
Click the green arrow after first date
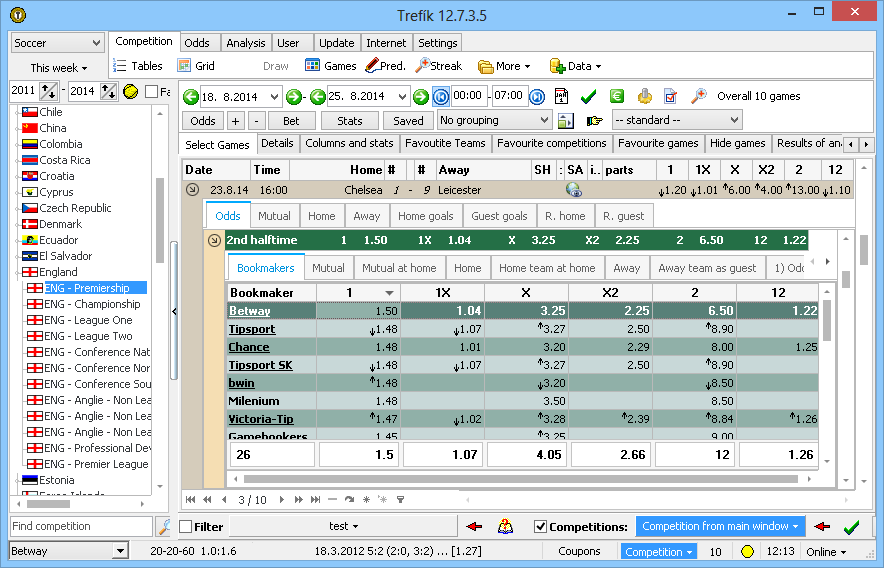[293, 97]
